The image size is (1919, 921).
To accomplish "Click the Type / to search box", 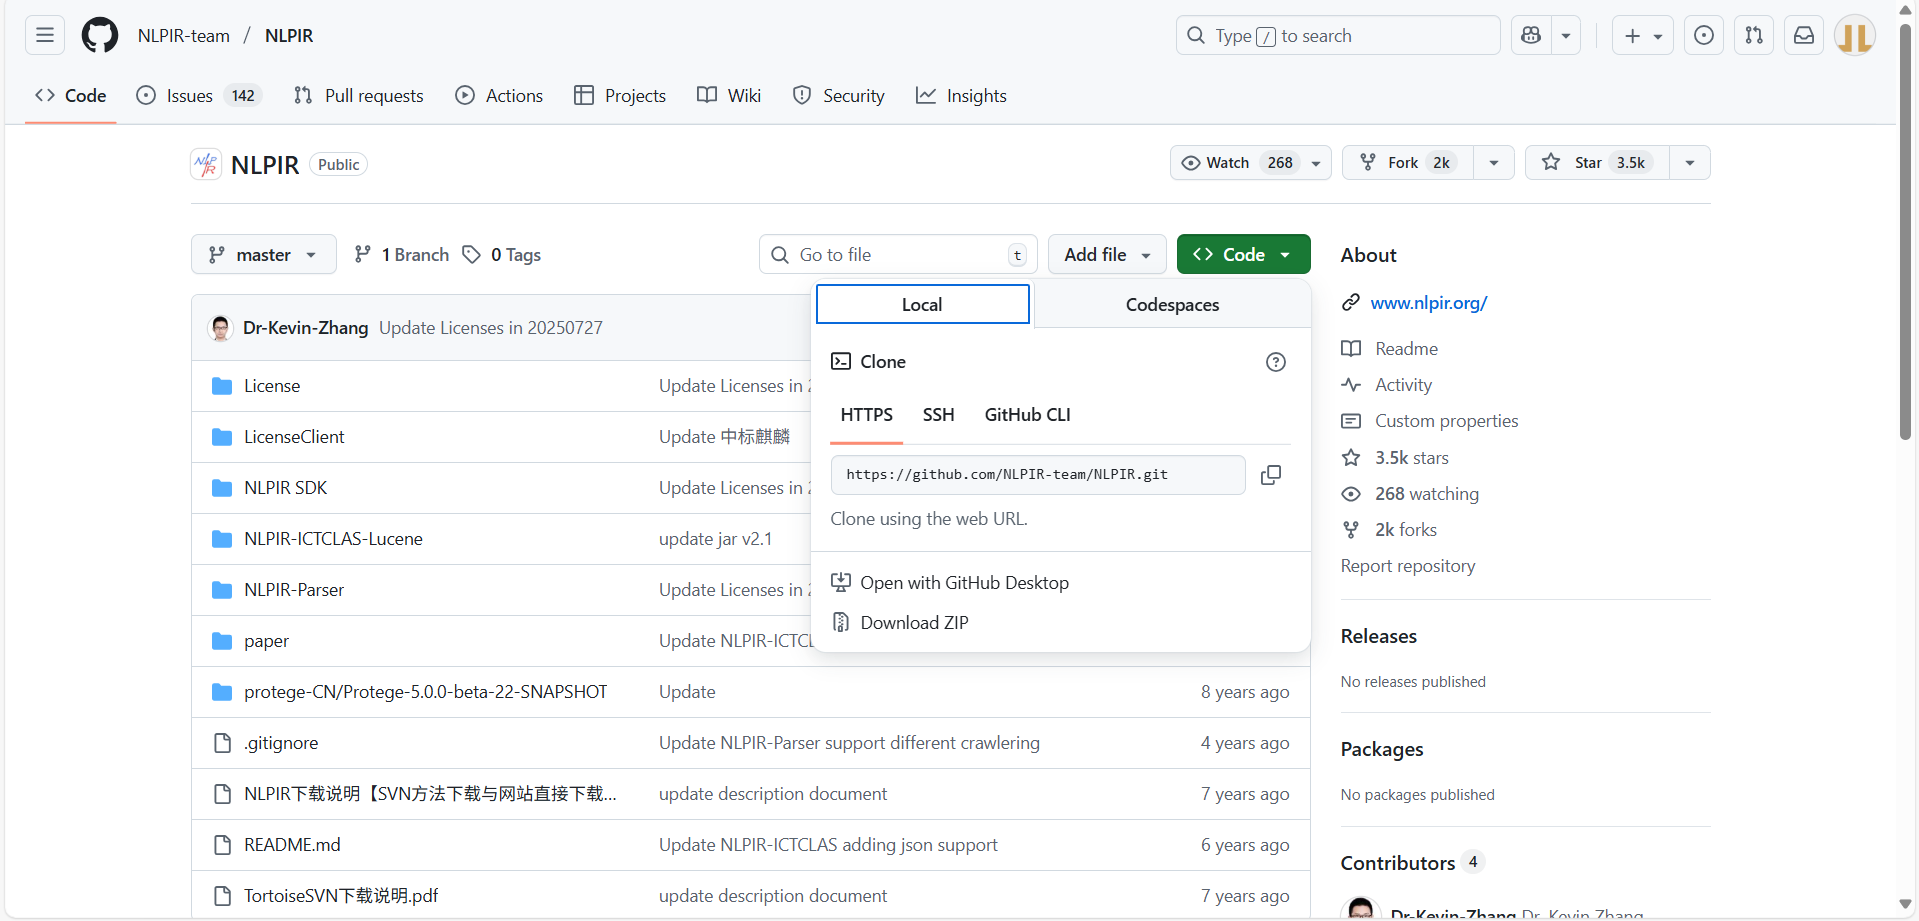I will click(1338, 35).
